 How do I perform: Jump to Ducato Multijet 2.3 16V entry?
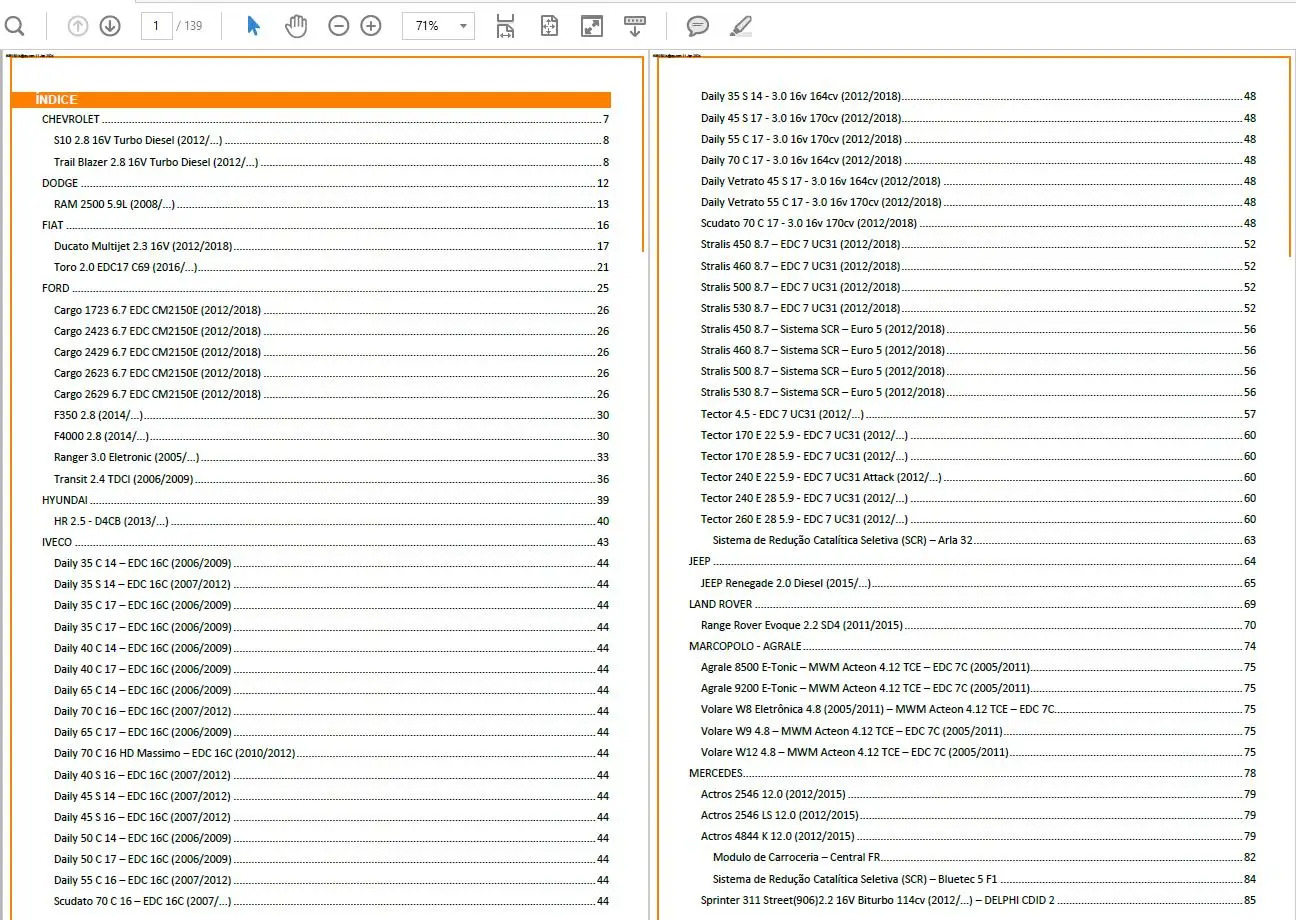332,246
